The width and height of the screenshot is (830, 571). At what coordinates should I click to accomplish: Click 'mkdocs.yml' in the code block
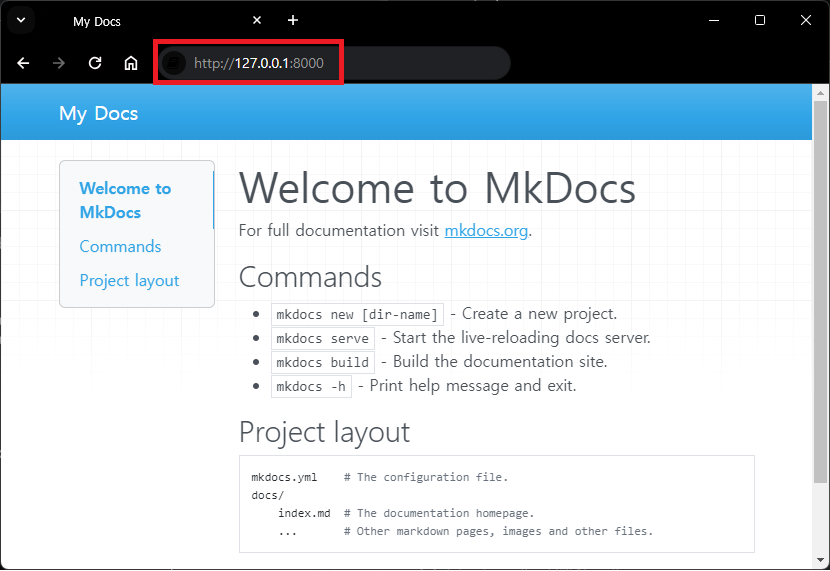(284, 477)
